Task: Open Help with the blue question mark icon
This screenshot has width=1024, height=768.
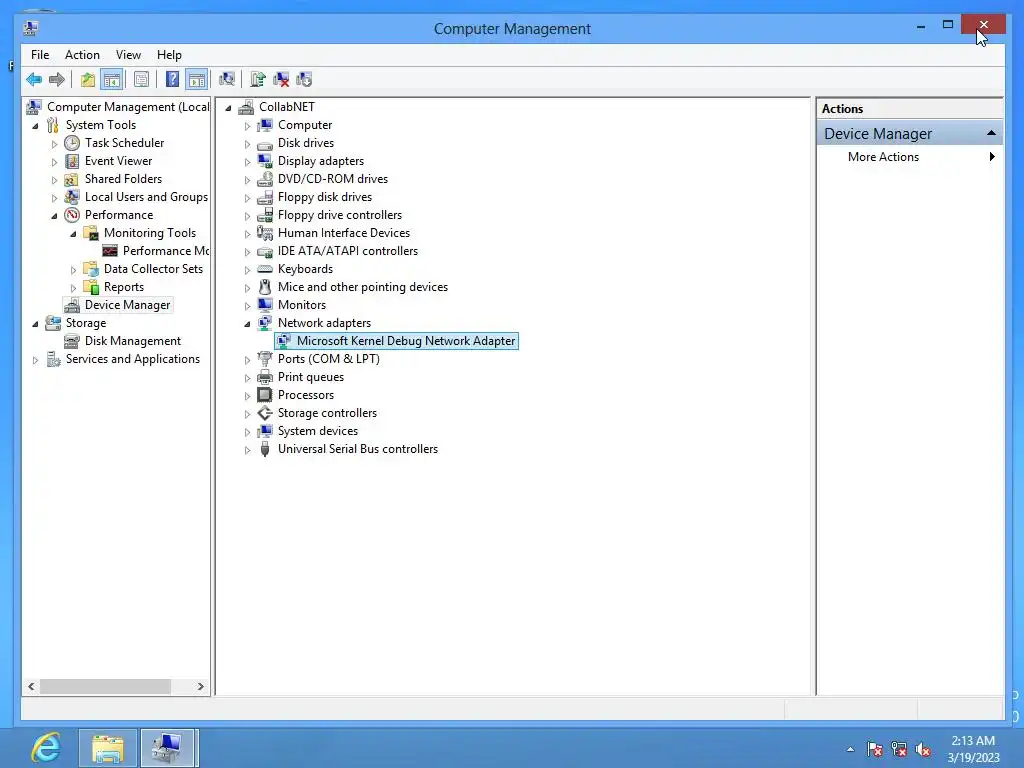Action: pos(172,80)
